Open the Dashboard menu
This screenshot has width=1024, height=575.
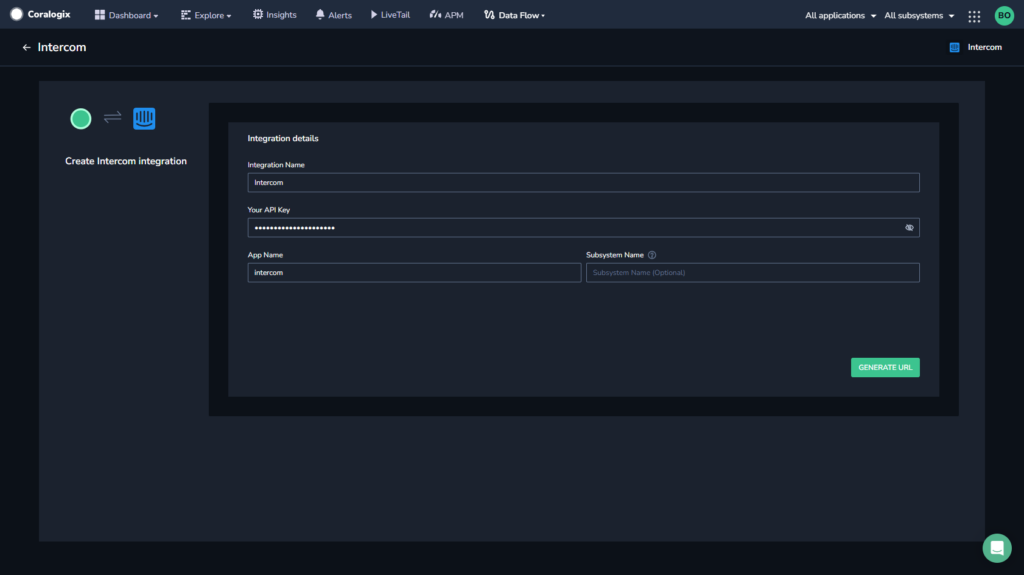pos(127,15)
